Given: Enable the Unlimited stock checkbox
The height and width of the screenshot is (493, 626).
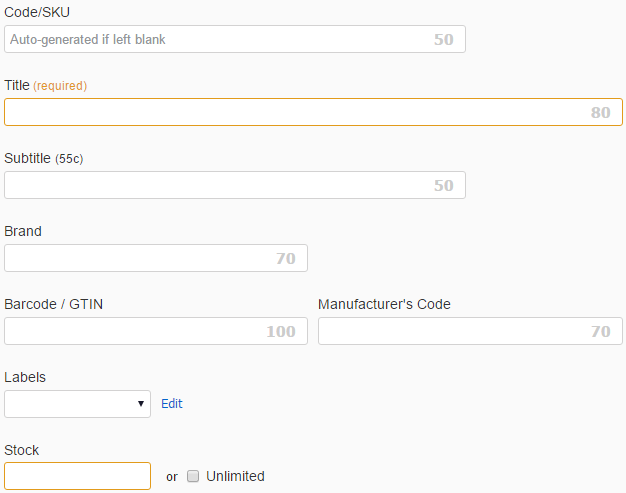Looking at the screenshot, I should (x=193, y=476).
